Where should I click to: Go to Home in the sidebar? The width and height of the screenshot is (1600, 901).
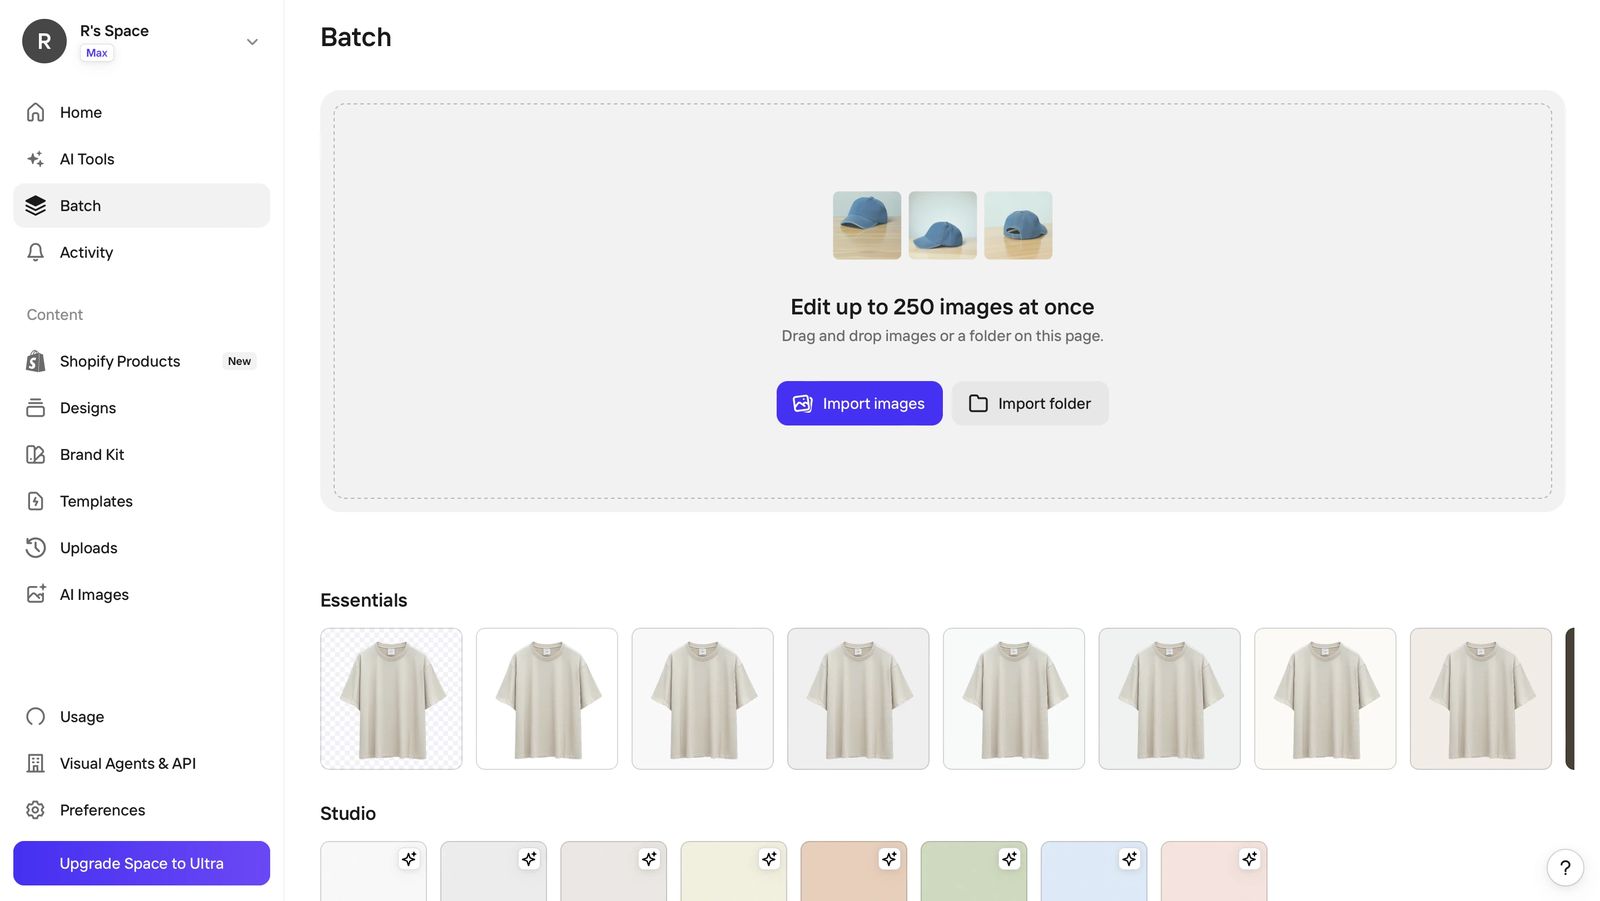(141, 112)
